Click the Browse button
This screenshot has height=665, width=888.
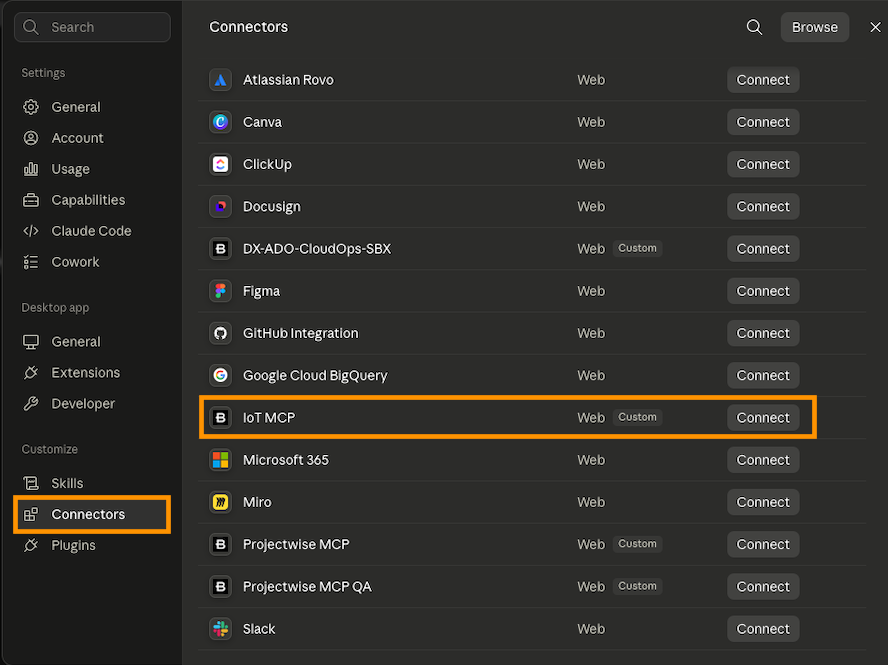(814, 27)
